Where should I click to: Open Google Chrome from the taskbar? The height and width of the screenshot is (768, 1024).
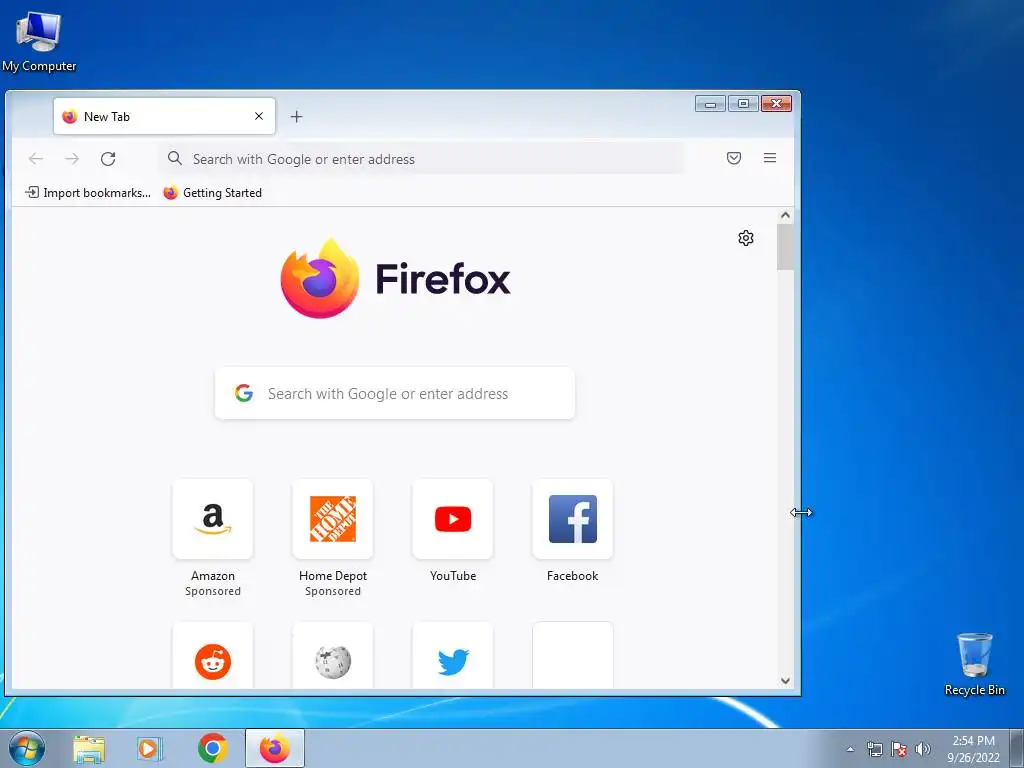coord(212,748)
